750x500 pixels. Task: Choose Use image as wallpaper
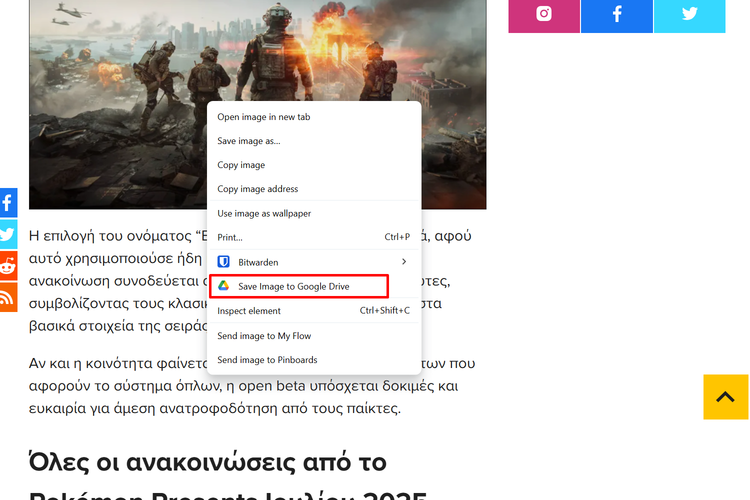click(314, 213)
